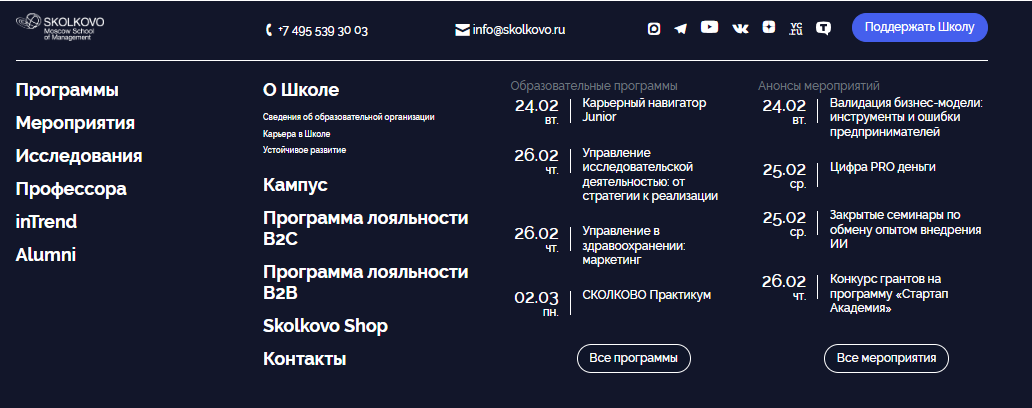Click the Поддержать Школу button

pyautogui.click(x=919, y=28)
